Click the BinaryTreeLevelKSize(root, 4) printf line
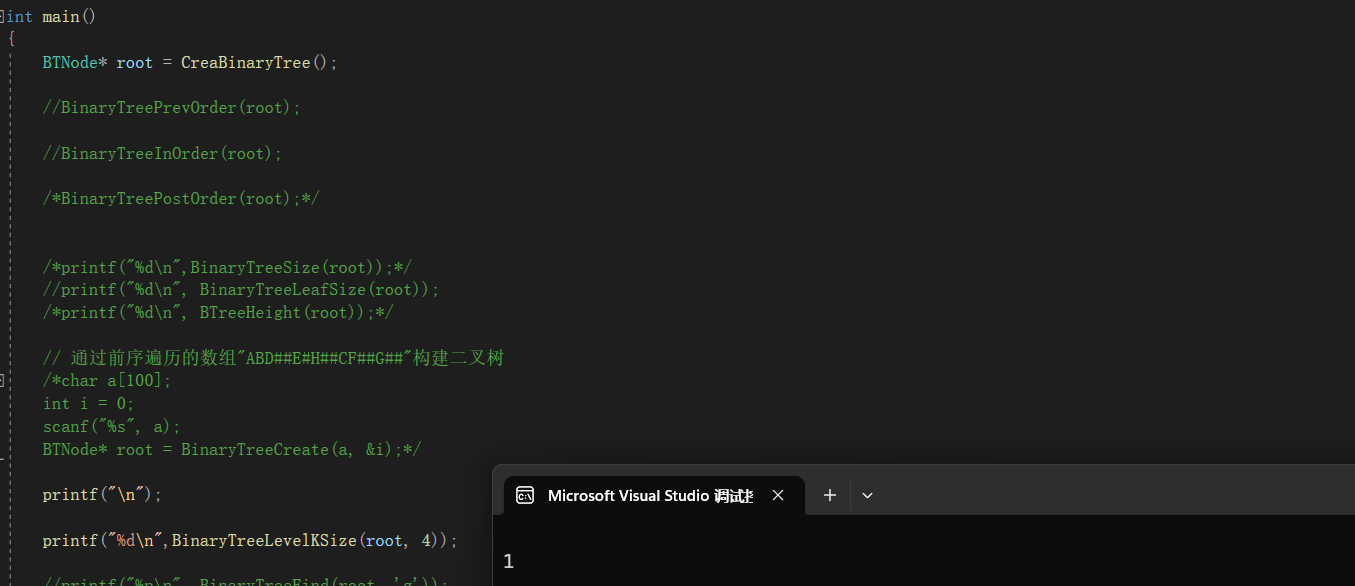Image resolution: width=1355 pixels, height=586 pixels. coord(250,540)
